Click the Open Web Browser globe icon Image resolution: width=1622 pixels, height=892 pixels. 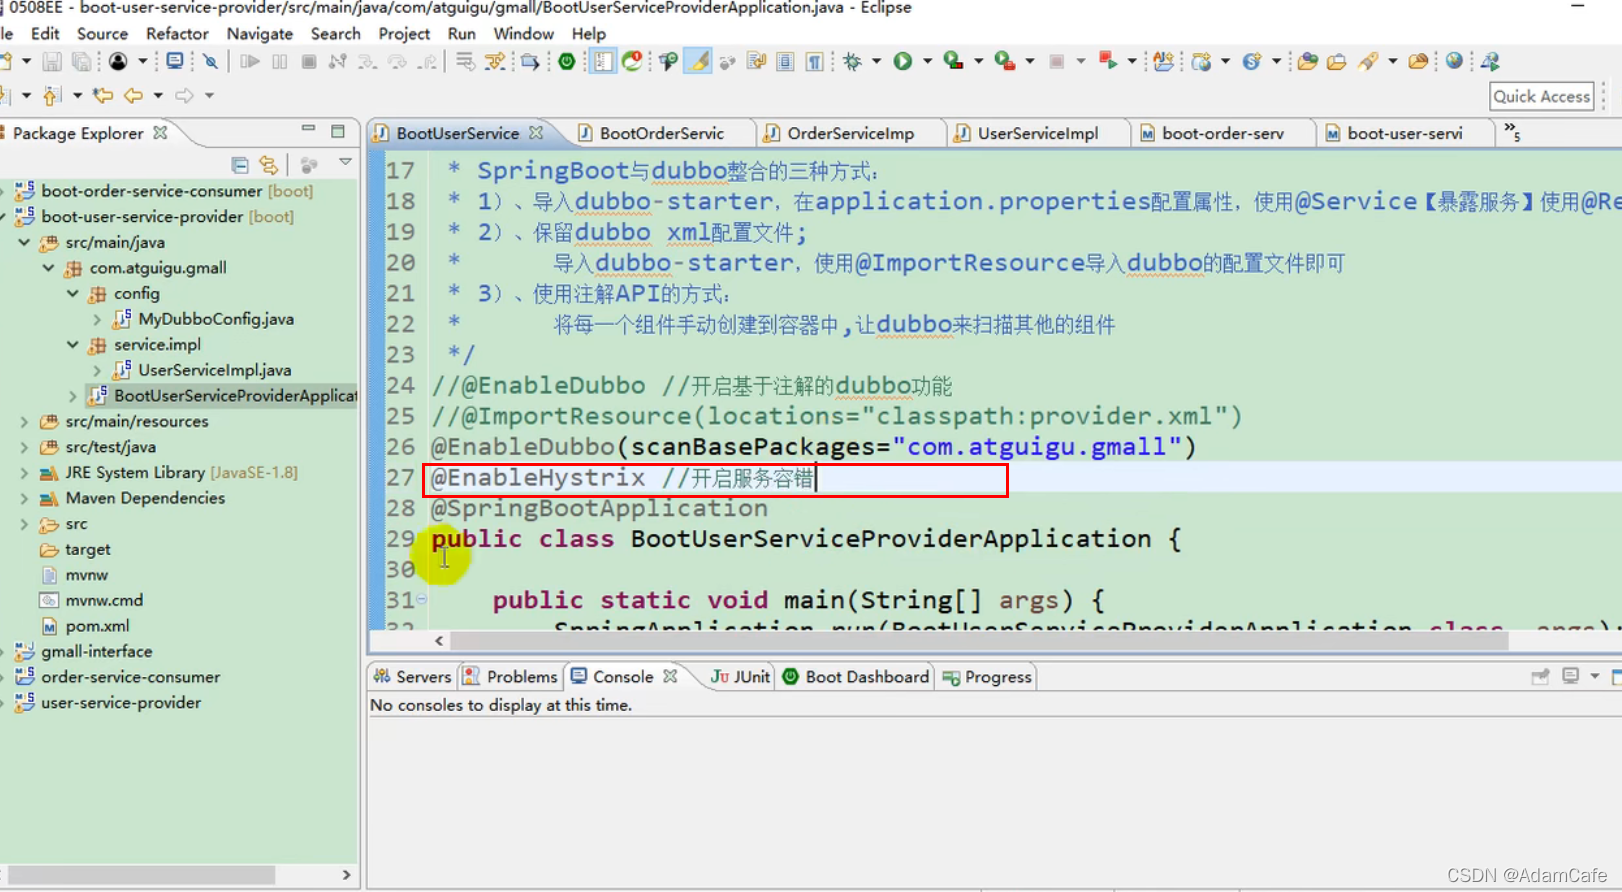point(1454,62)
